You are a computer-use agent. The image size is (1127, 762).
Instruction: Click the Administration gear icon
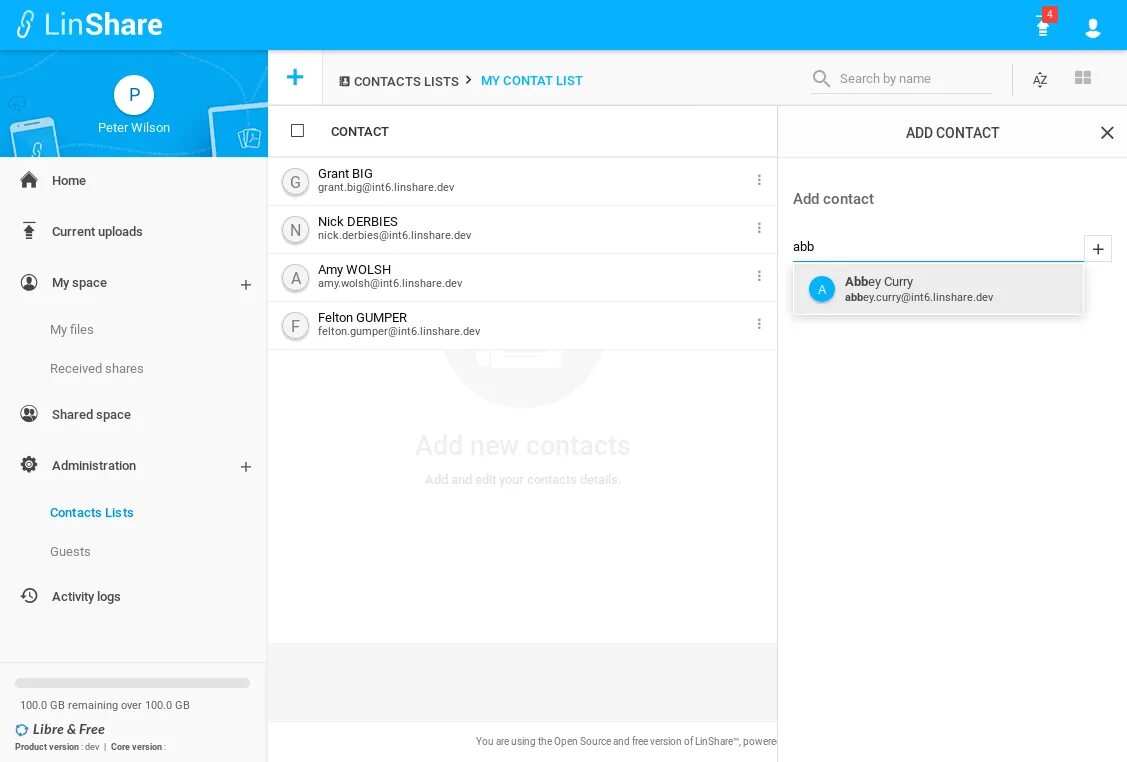click(x=29, y=464)
